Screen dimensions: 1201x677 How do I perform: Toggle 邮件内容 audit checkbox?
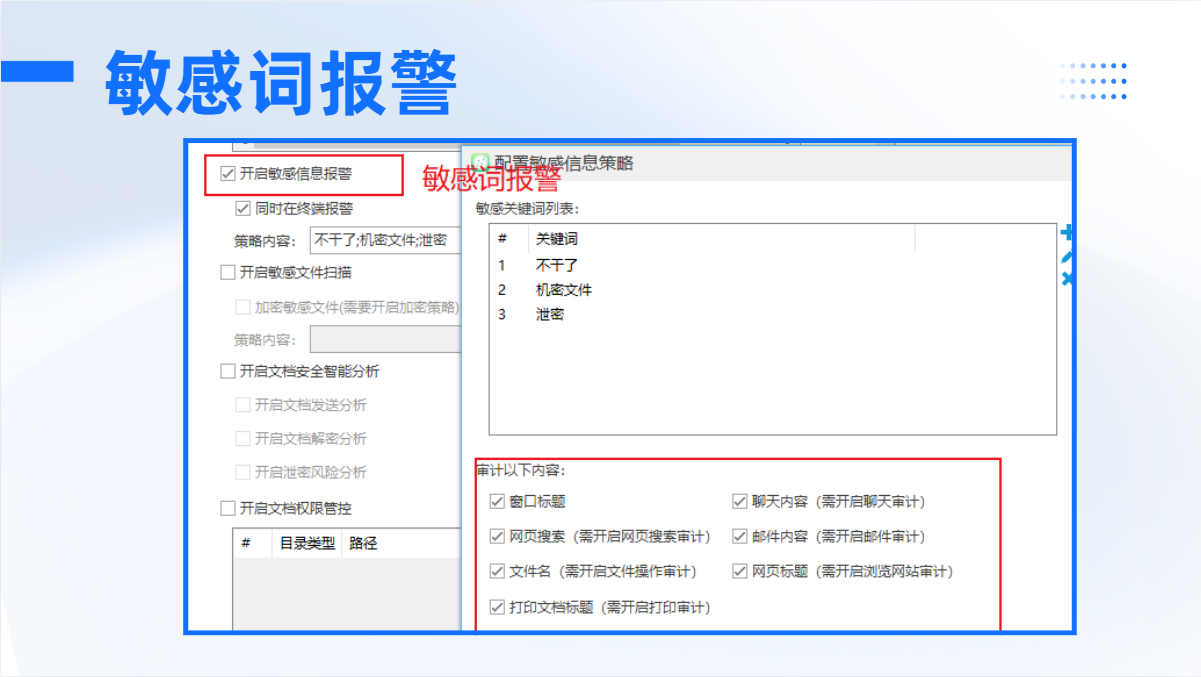[740, 537]
